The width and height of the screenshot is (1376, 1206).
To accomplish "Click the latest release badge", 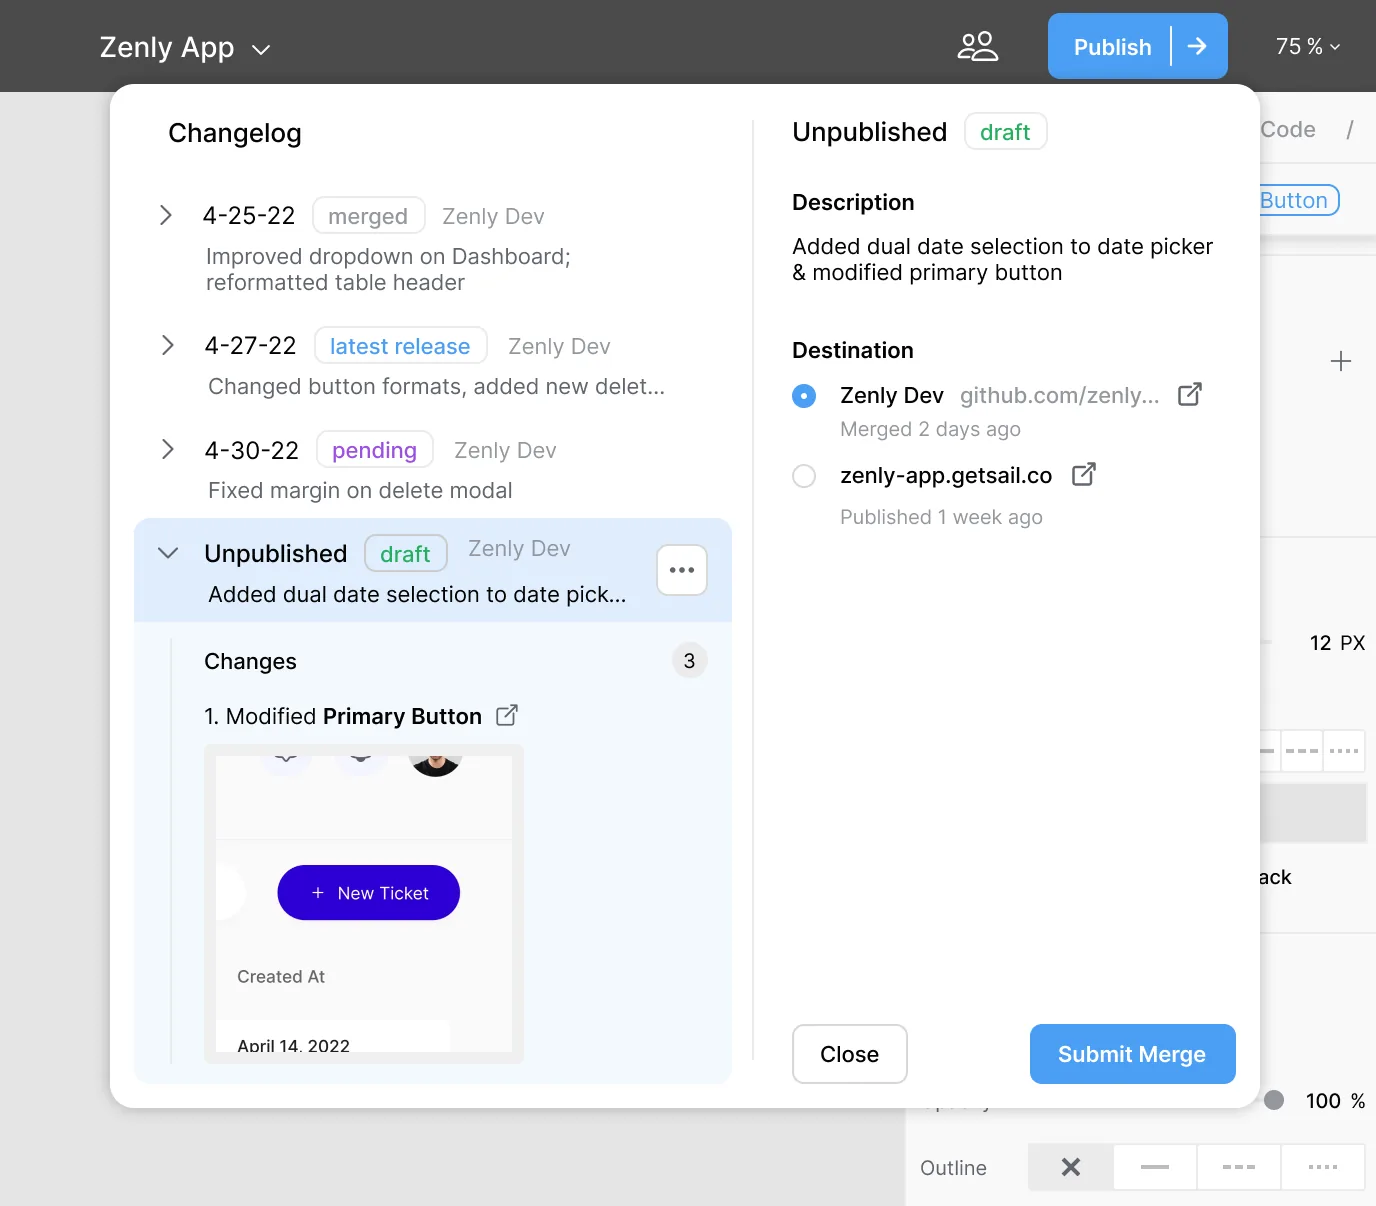I will tap(400, 345).
